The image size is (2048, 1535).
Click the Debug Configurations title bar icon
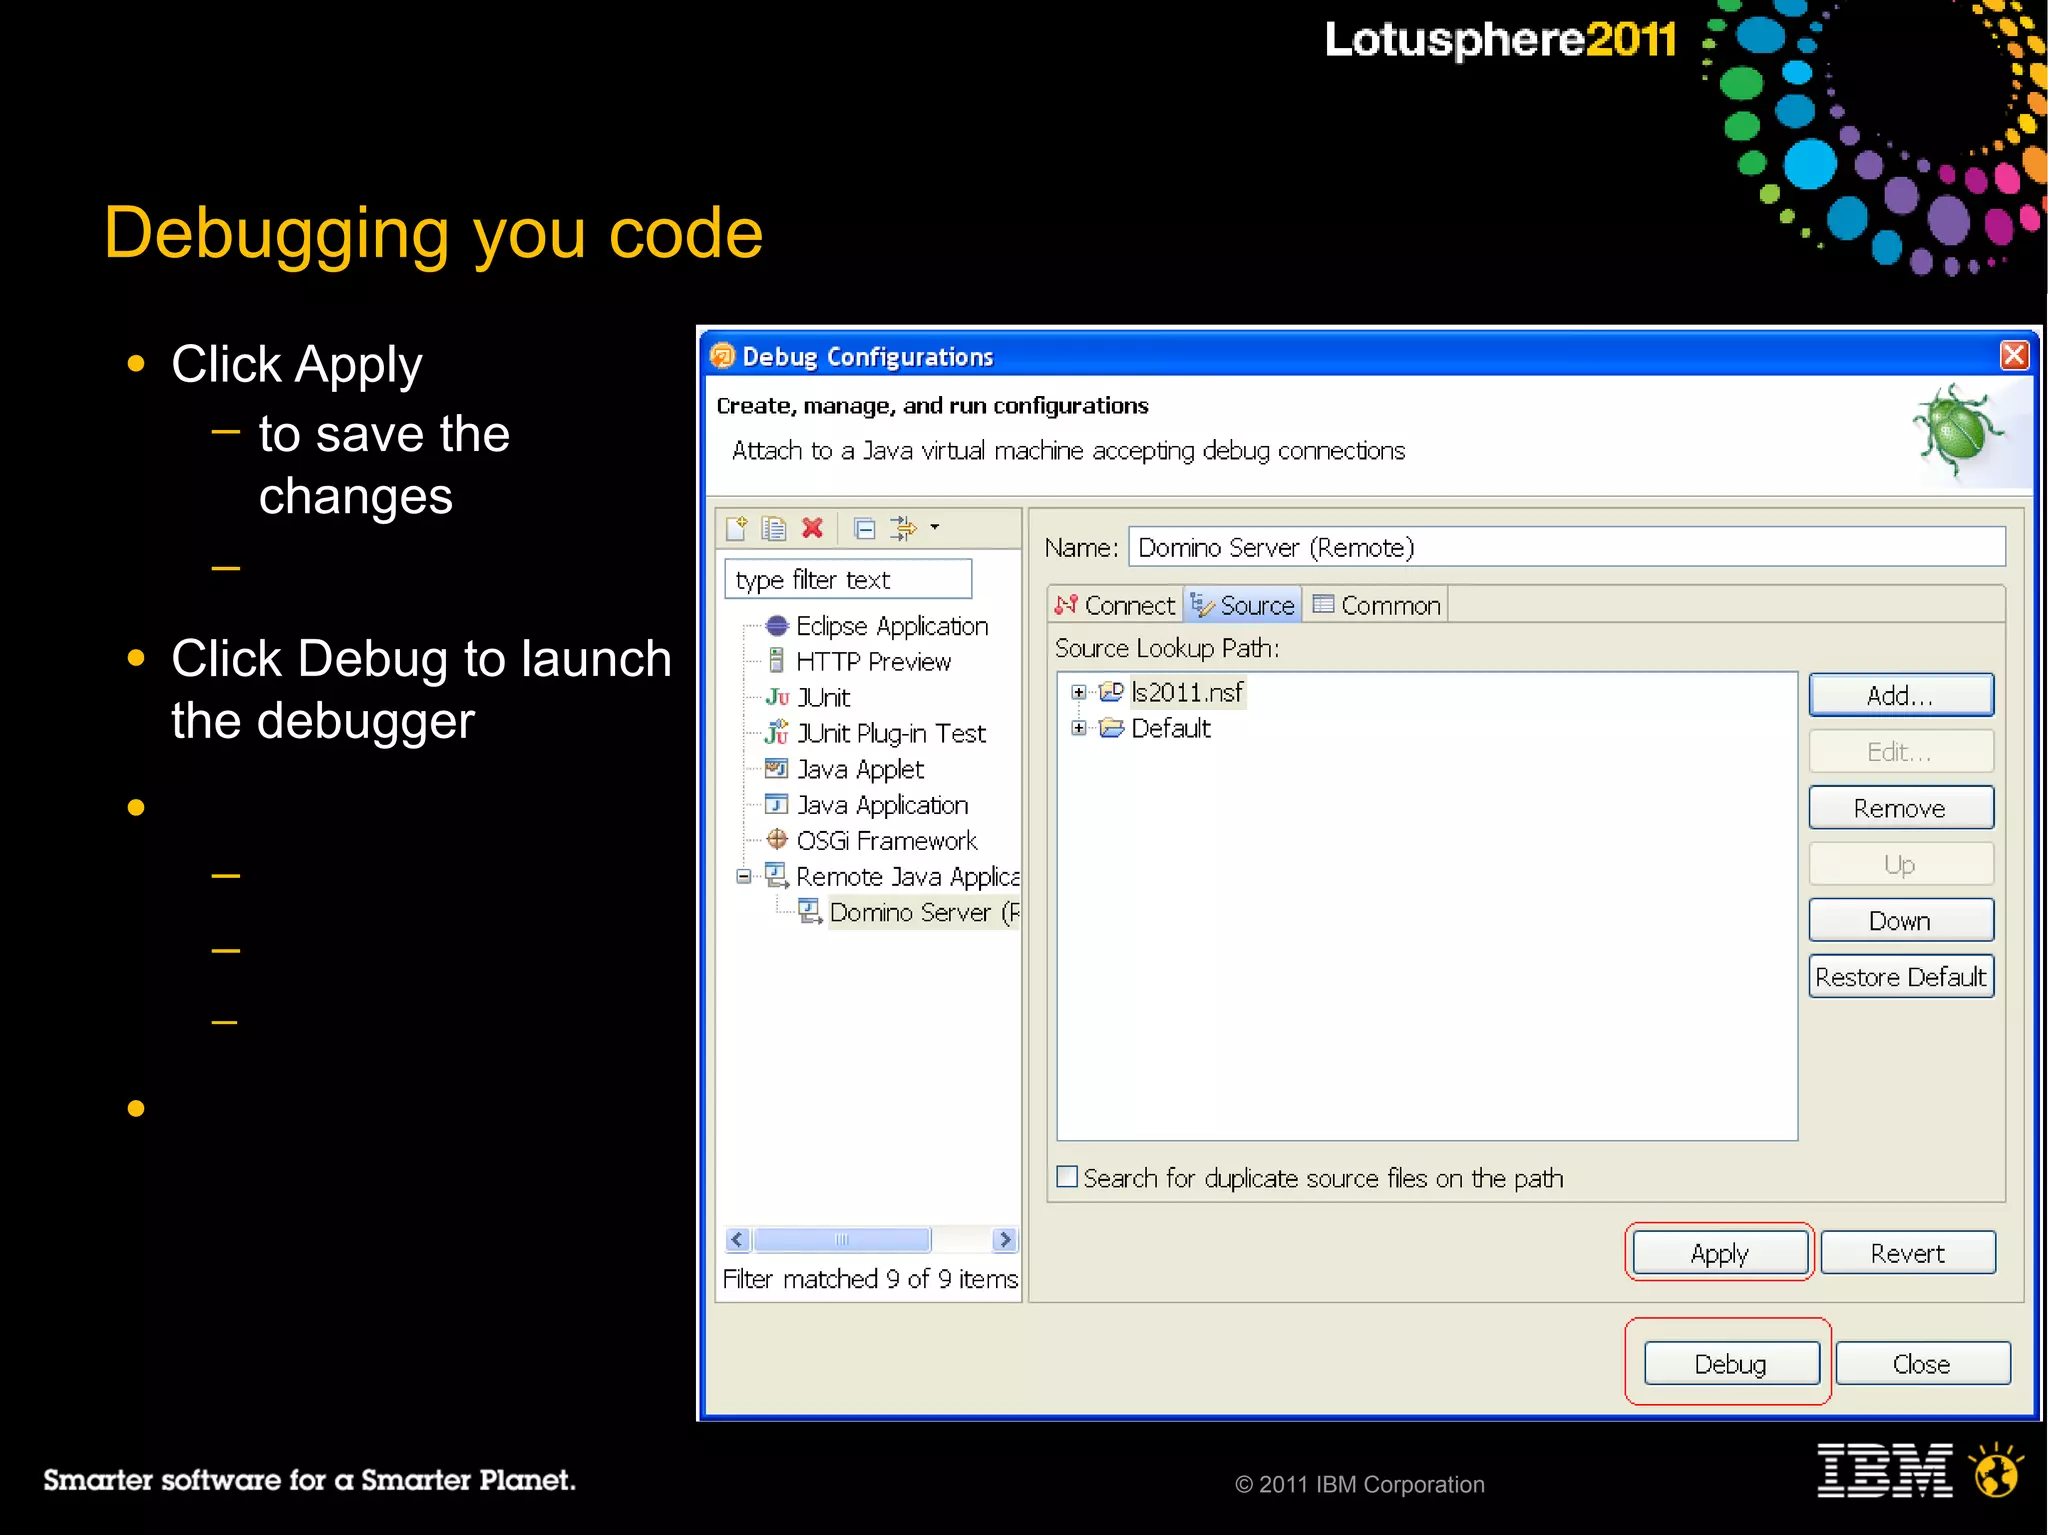722,356
